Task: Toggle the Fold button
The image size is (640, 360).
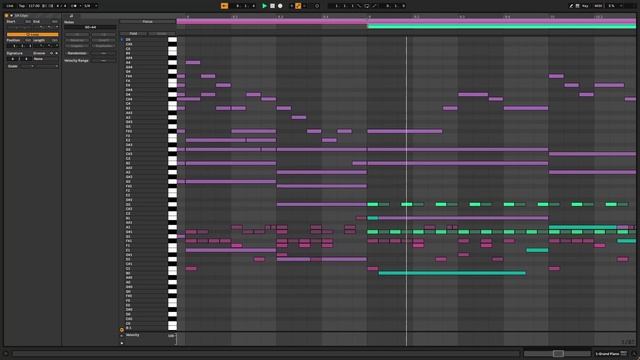Action: 133,33
